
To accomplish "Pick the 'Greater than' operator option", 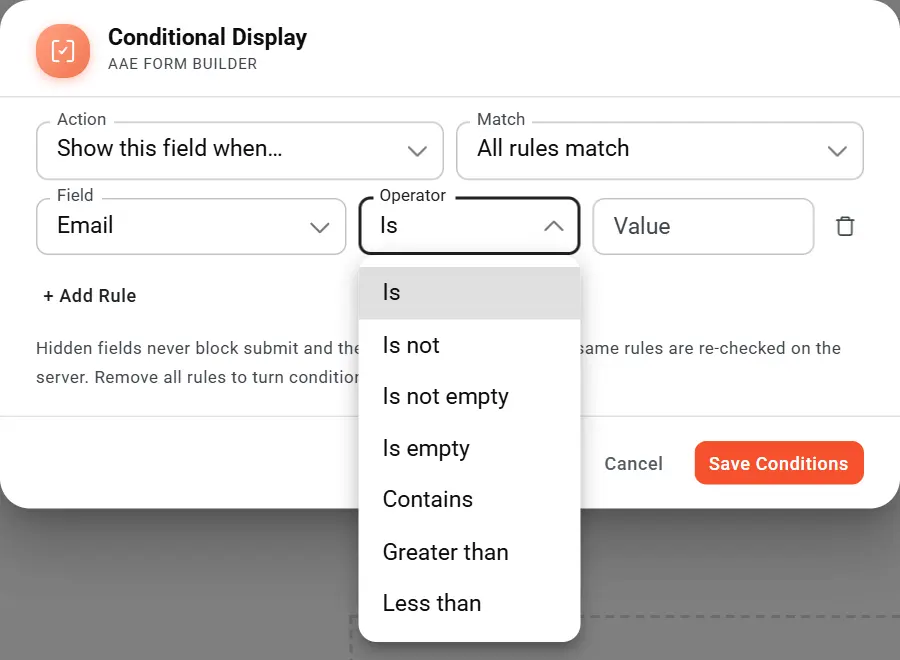I will point(470,552).
